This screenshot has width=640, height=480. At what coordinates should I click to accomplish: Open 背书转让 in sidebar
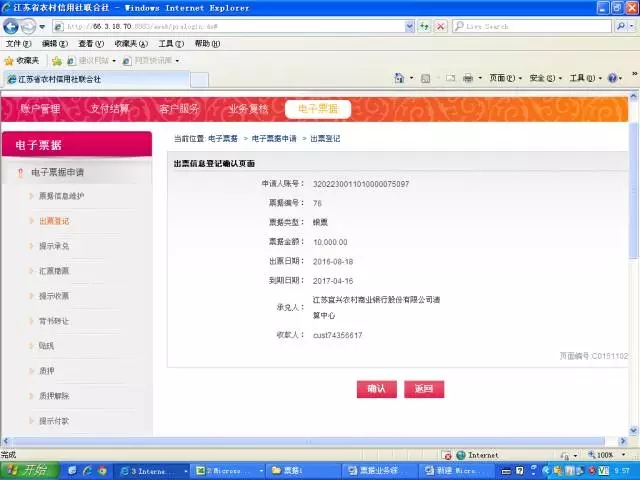(54, 321)
